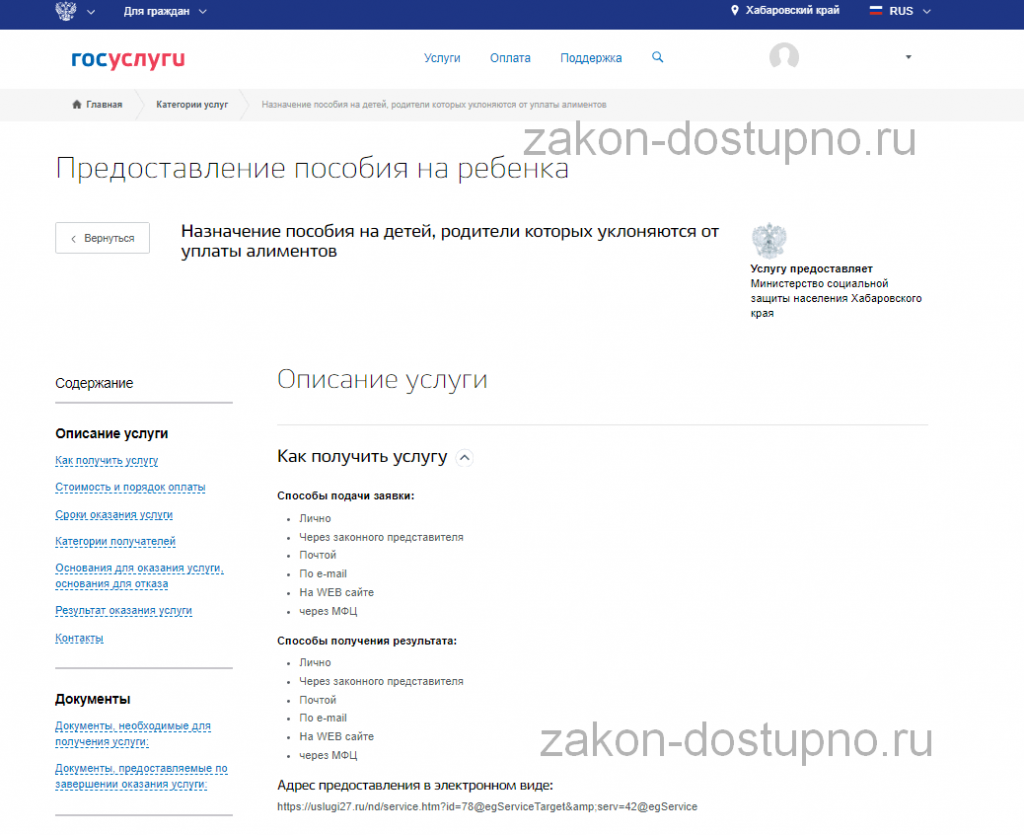Click the ministry emblem beside service provider
This screenshot has height=835, width=1024.
[768, 241]
